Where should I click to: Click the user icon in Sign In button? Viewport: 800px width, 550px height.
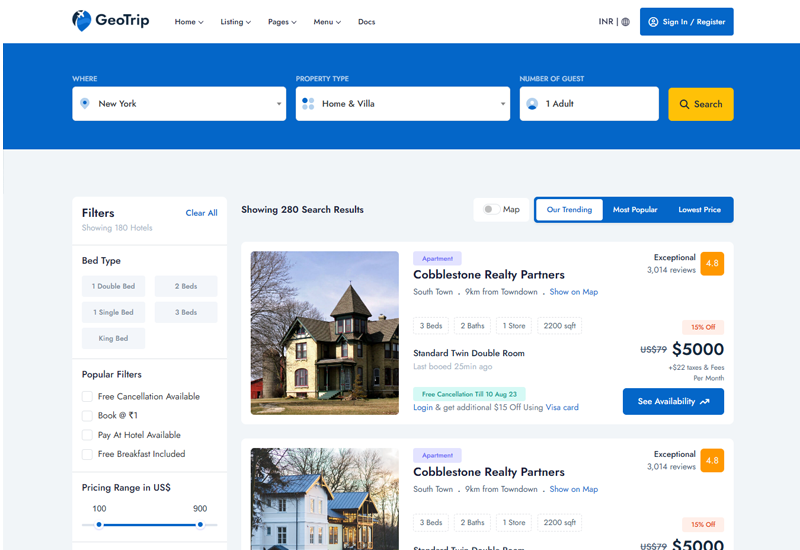pos(652,22)
